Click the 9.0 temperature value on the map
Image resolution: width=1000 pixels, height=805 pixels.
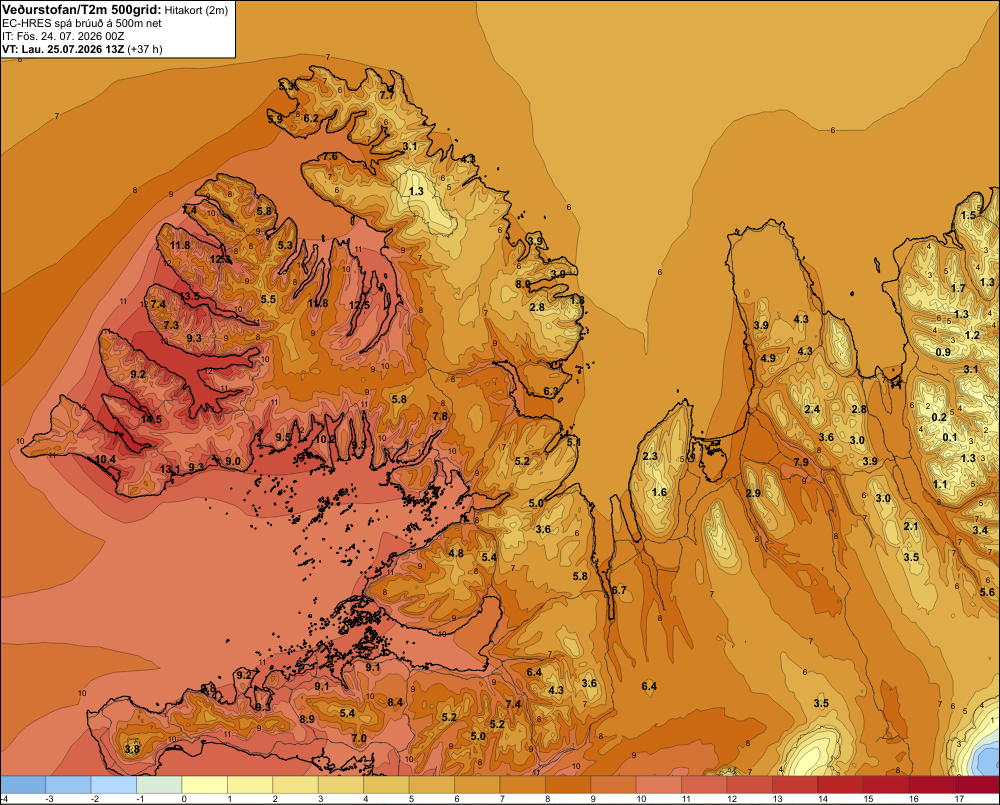[x=233, y=461]
